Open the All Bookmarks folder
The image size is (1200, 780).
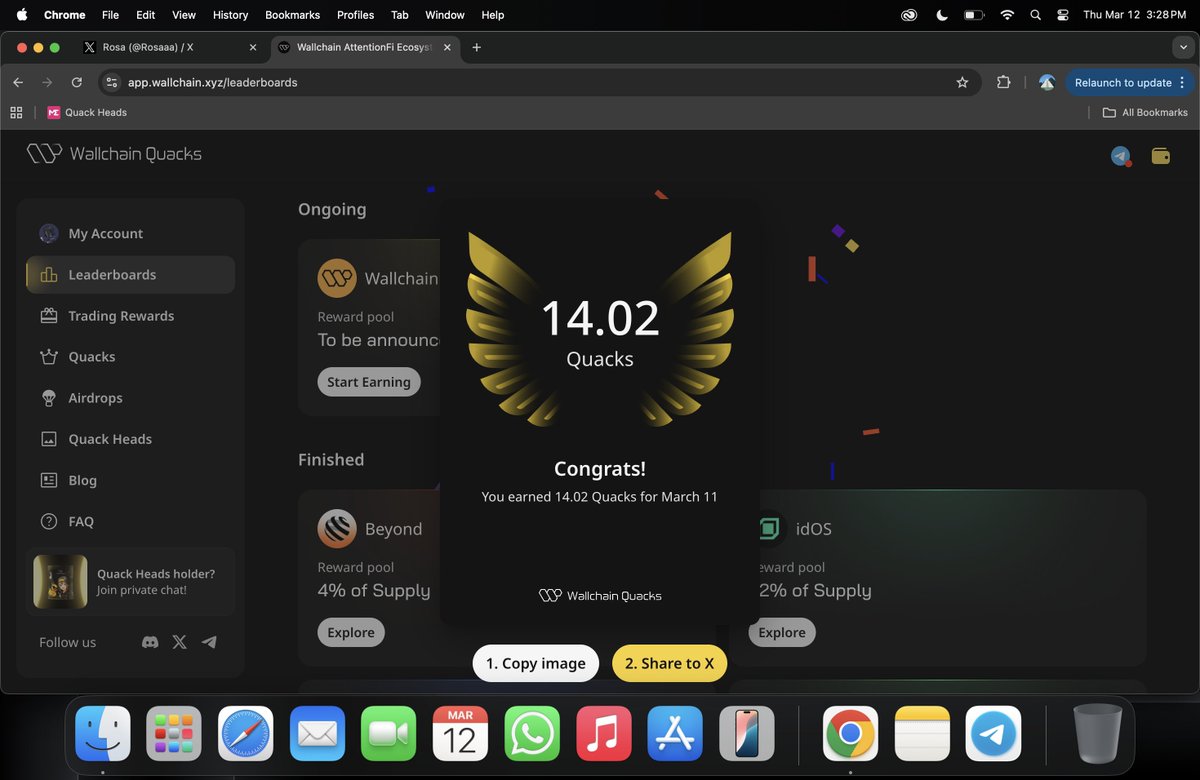pos(1145,112)
